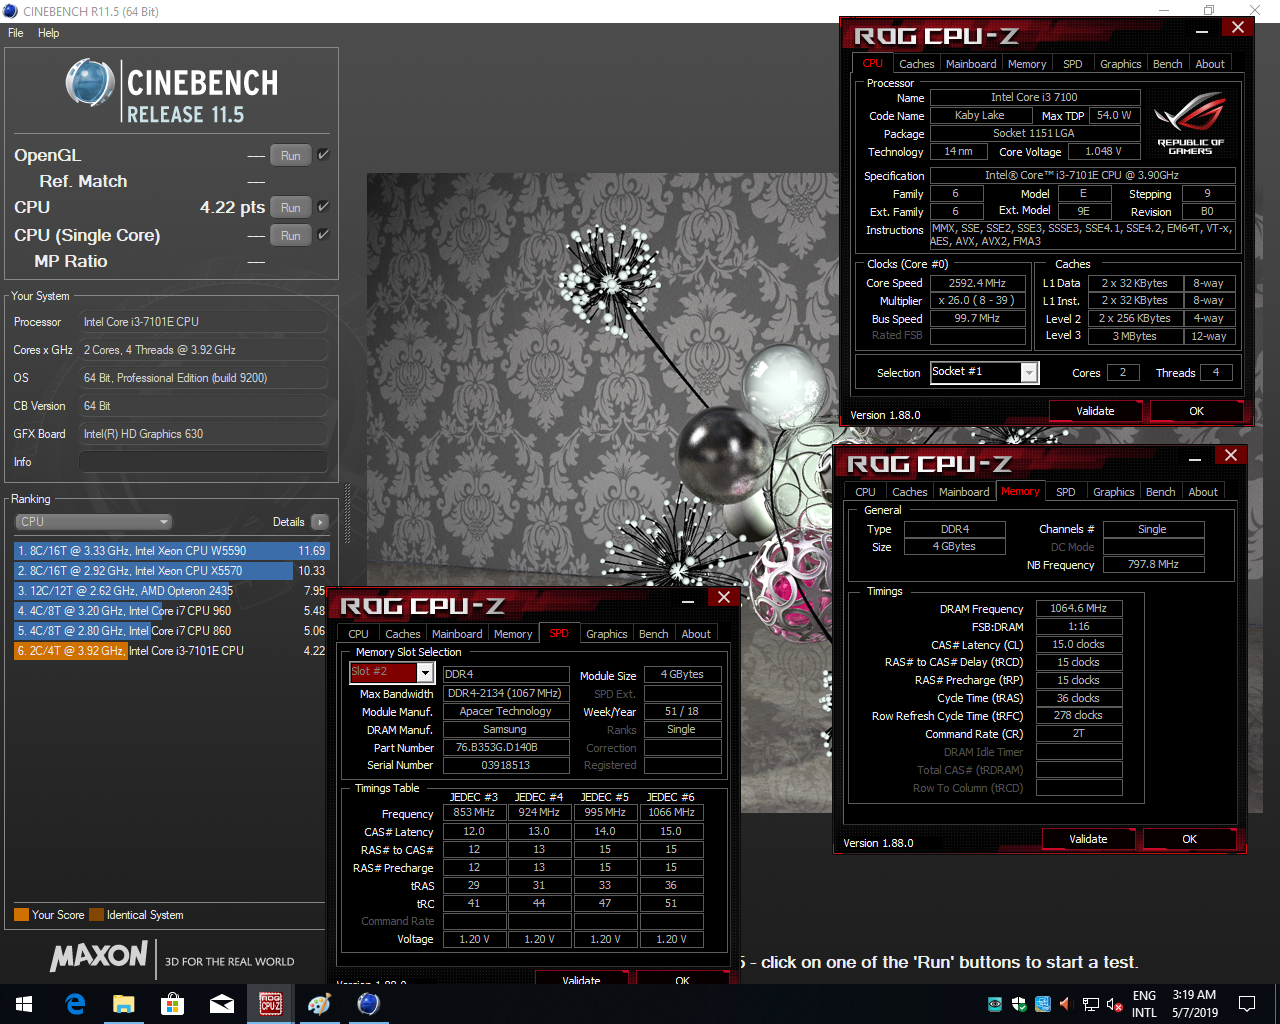This screenshot has height=1024, width=1280.
Task: Click OK in CPU-Z CPU window
Action: click(1196, 411)
